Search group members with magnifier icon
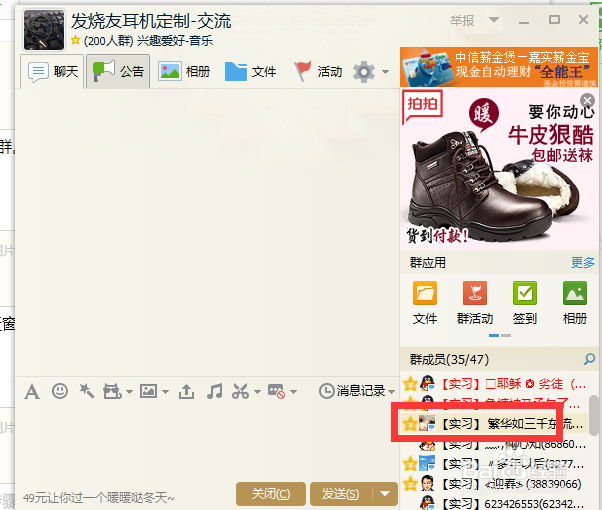 [589, 359]
